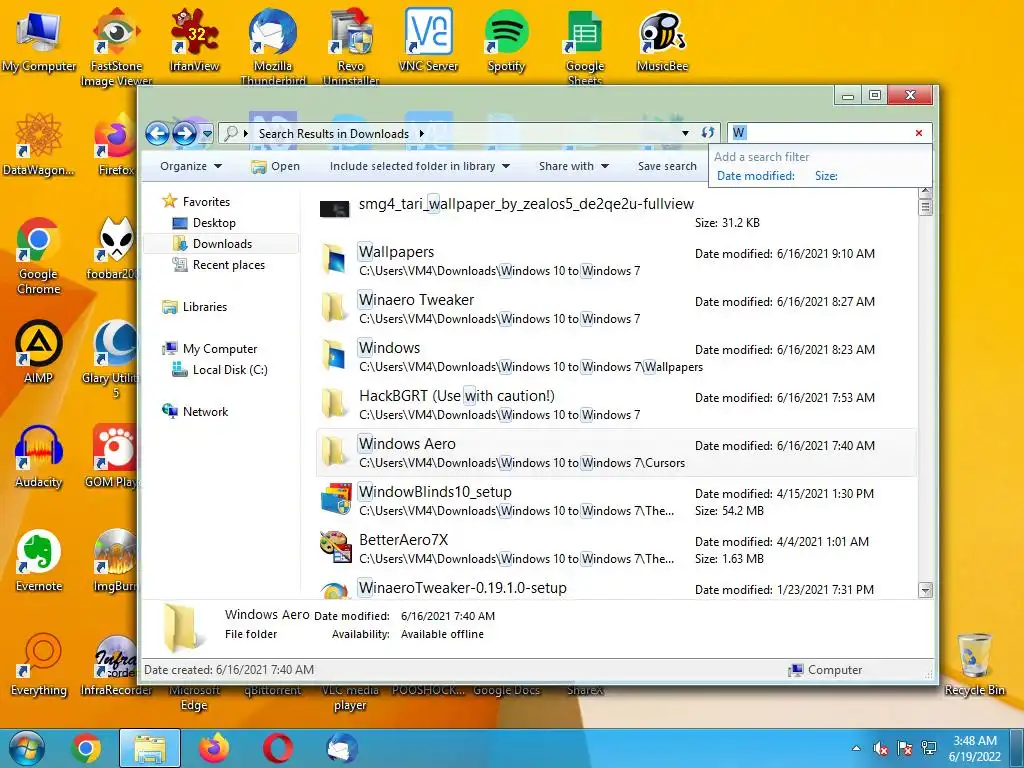Select the Wallpapers folder result

click(x=616, y=261)
